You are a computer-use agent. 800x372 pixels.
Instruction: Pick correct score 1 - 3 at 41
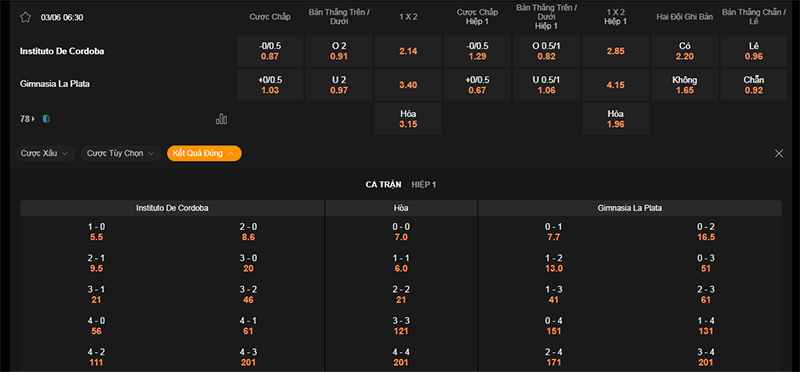[554, 294]
